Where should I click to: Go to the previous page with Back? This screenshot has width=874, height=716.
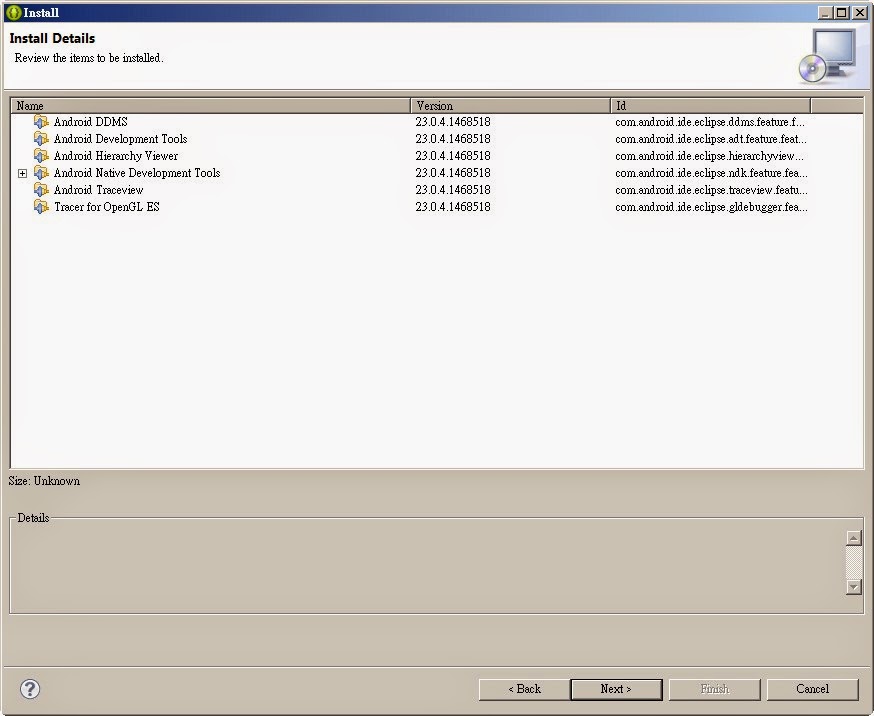coord(524,689)
